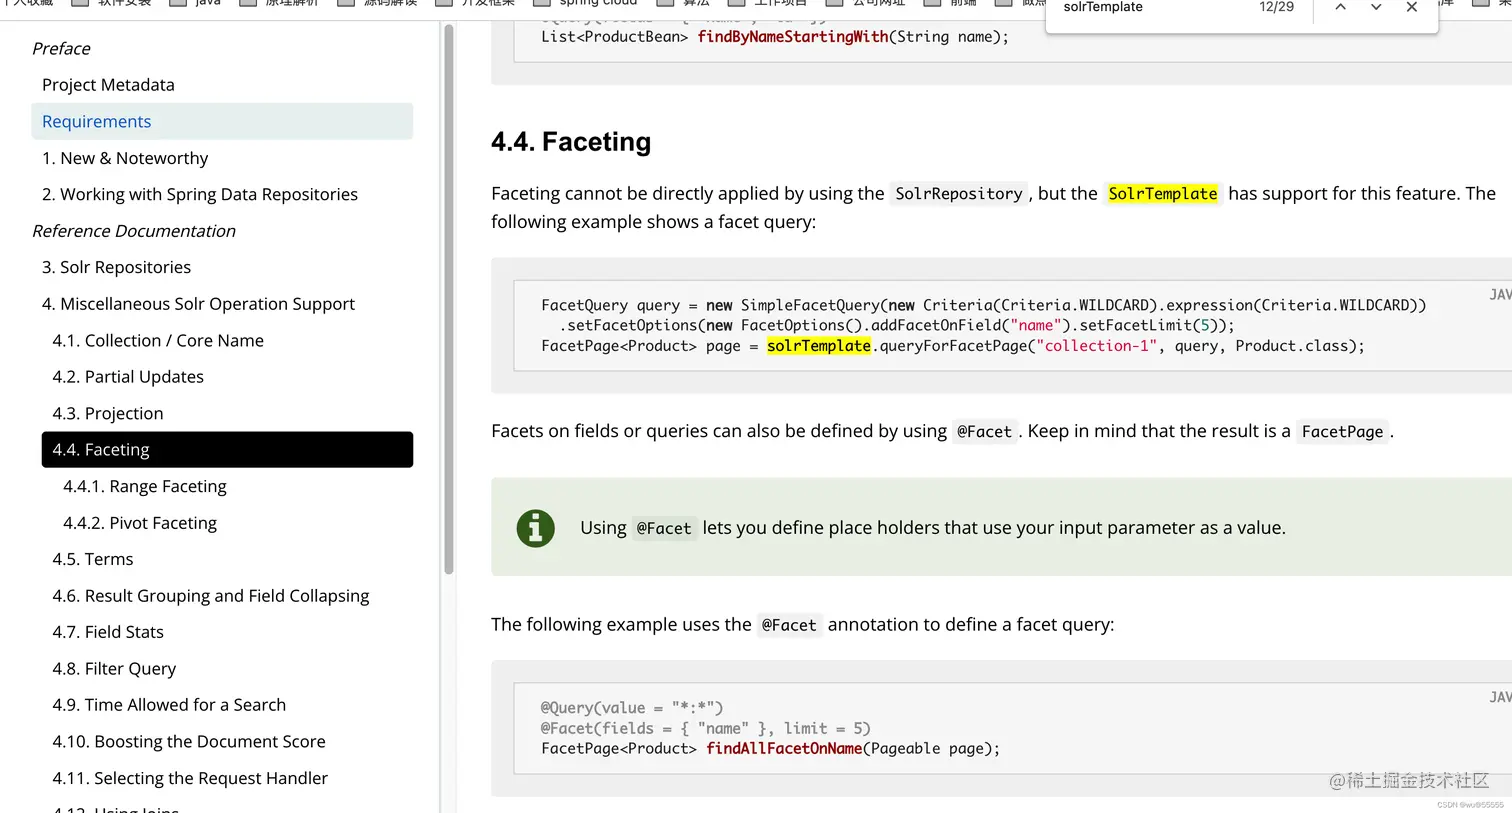Screen dimensions: 1512x813
Task: Select highlighted '4.4. Faceting' sidebar entry
Action: pyautogui.click(x=227, y=450)
